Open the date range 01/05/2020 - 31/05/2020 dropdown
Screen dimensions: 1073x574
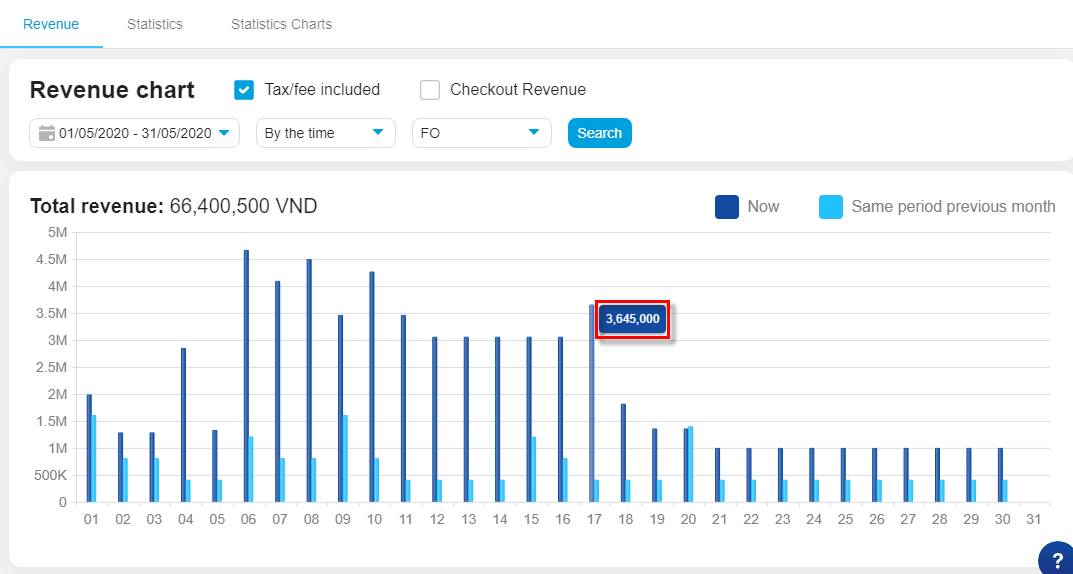coord(134,133)
